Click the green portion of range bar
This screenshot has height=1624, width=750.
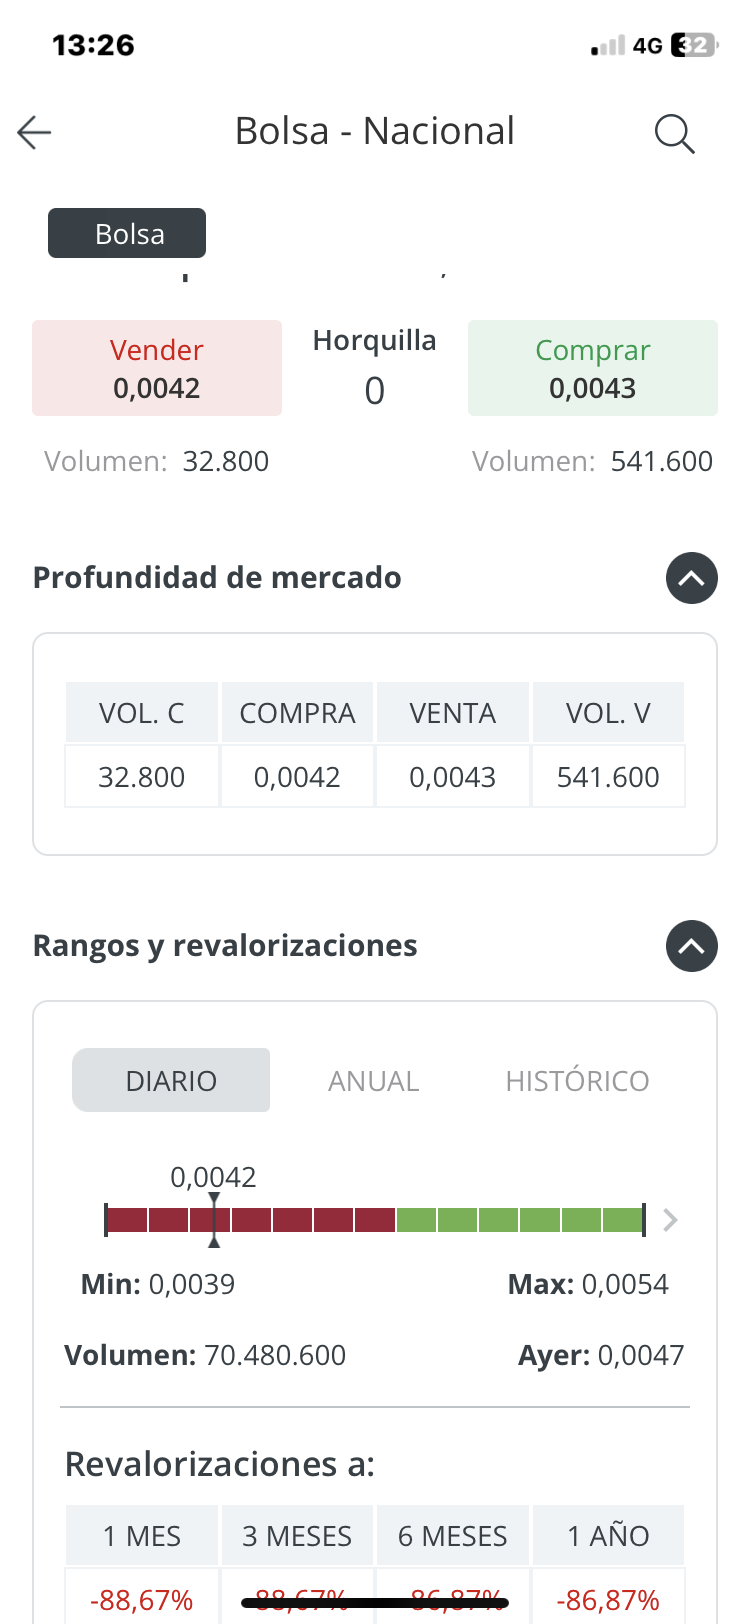click(x=520, y=1220)
